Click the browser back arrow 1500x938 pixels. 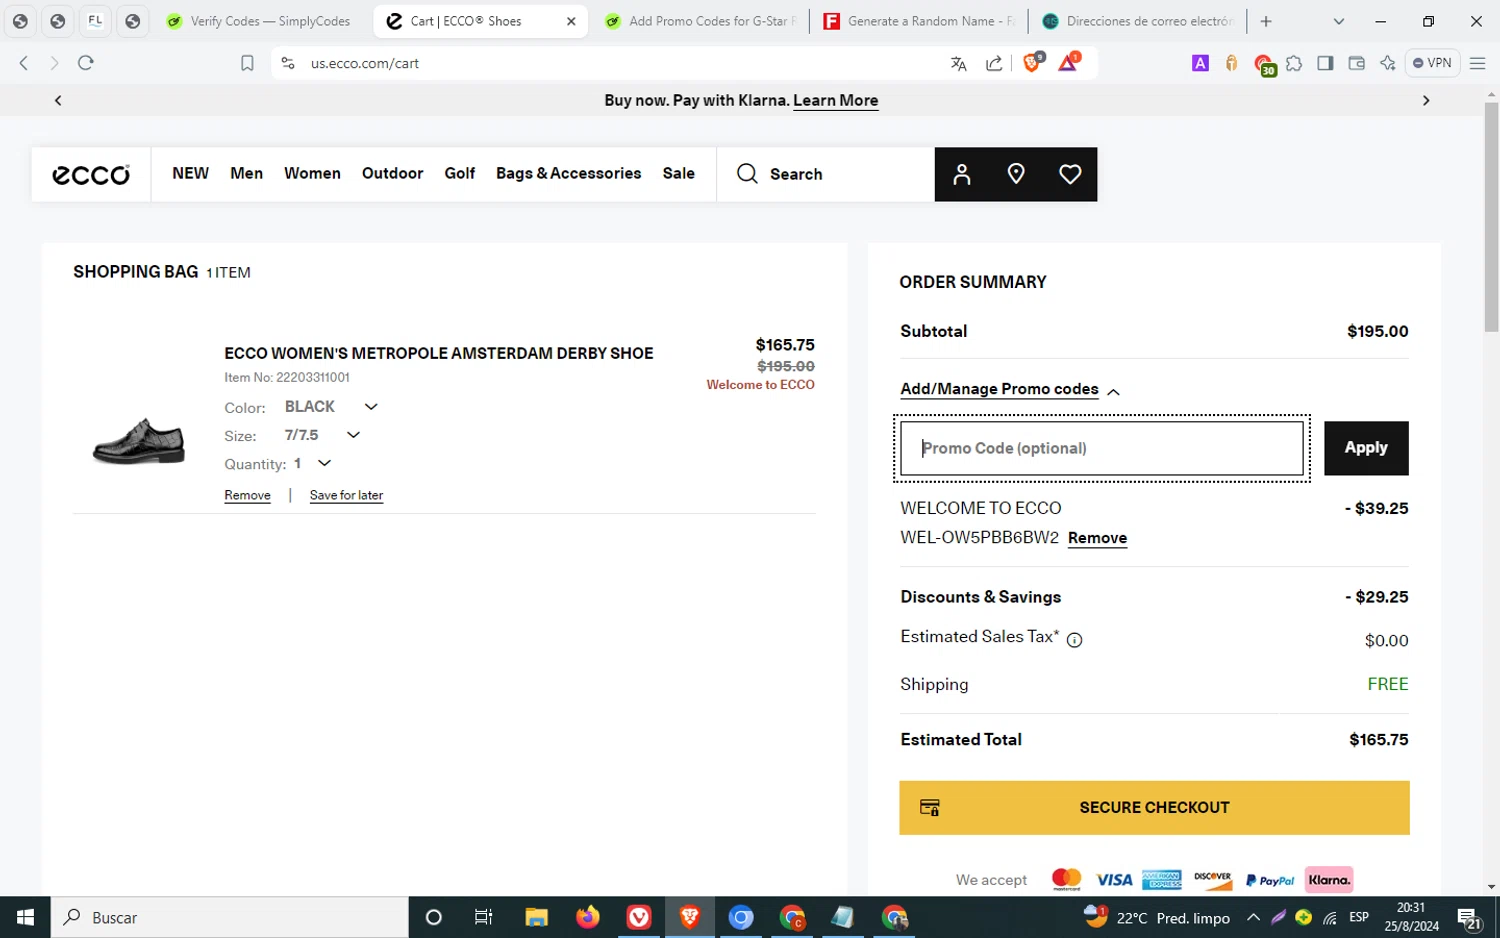tap(24, 63)
